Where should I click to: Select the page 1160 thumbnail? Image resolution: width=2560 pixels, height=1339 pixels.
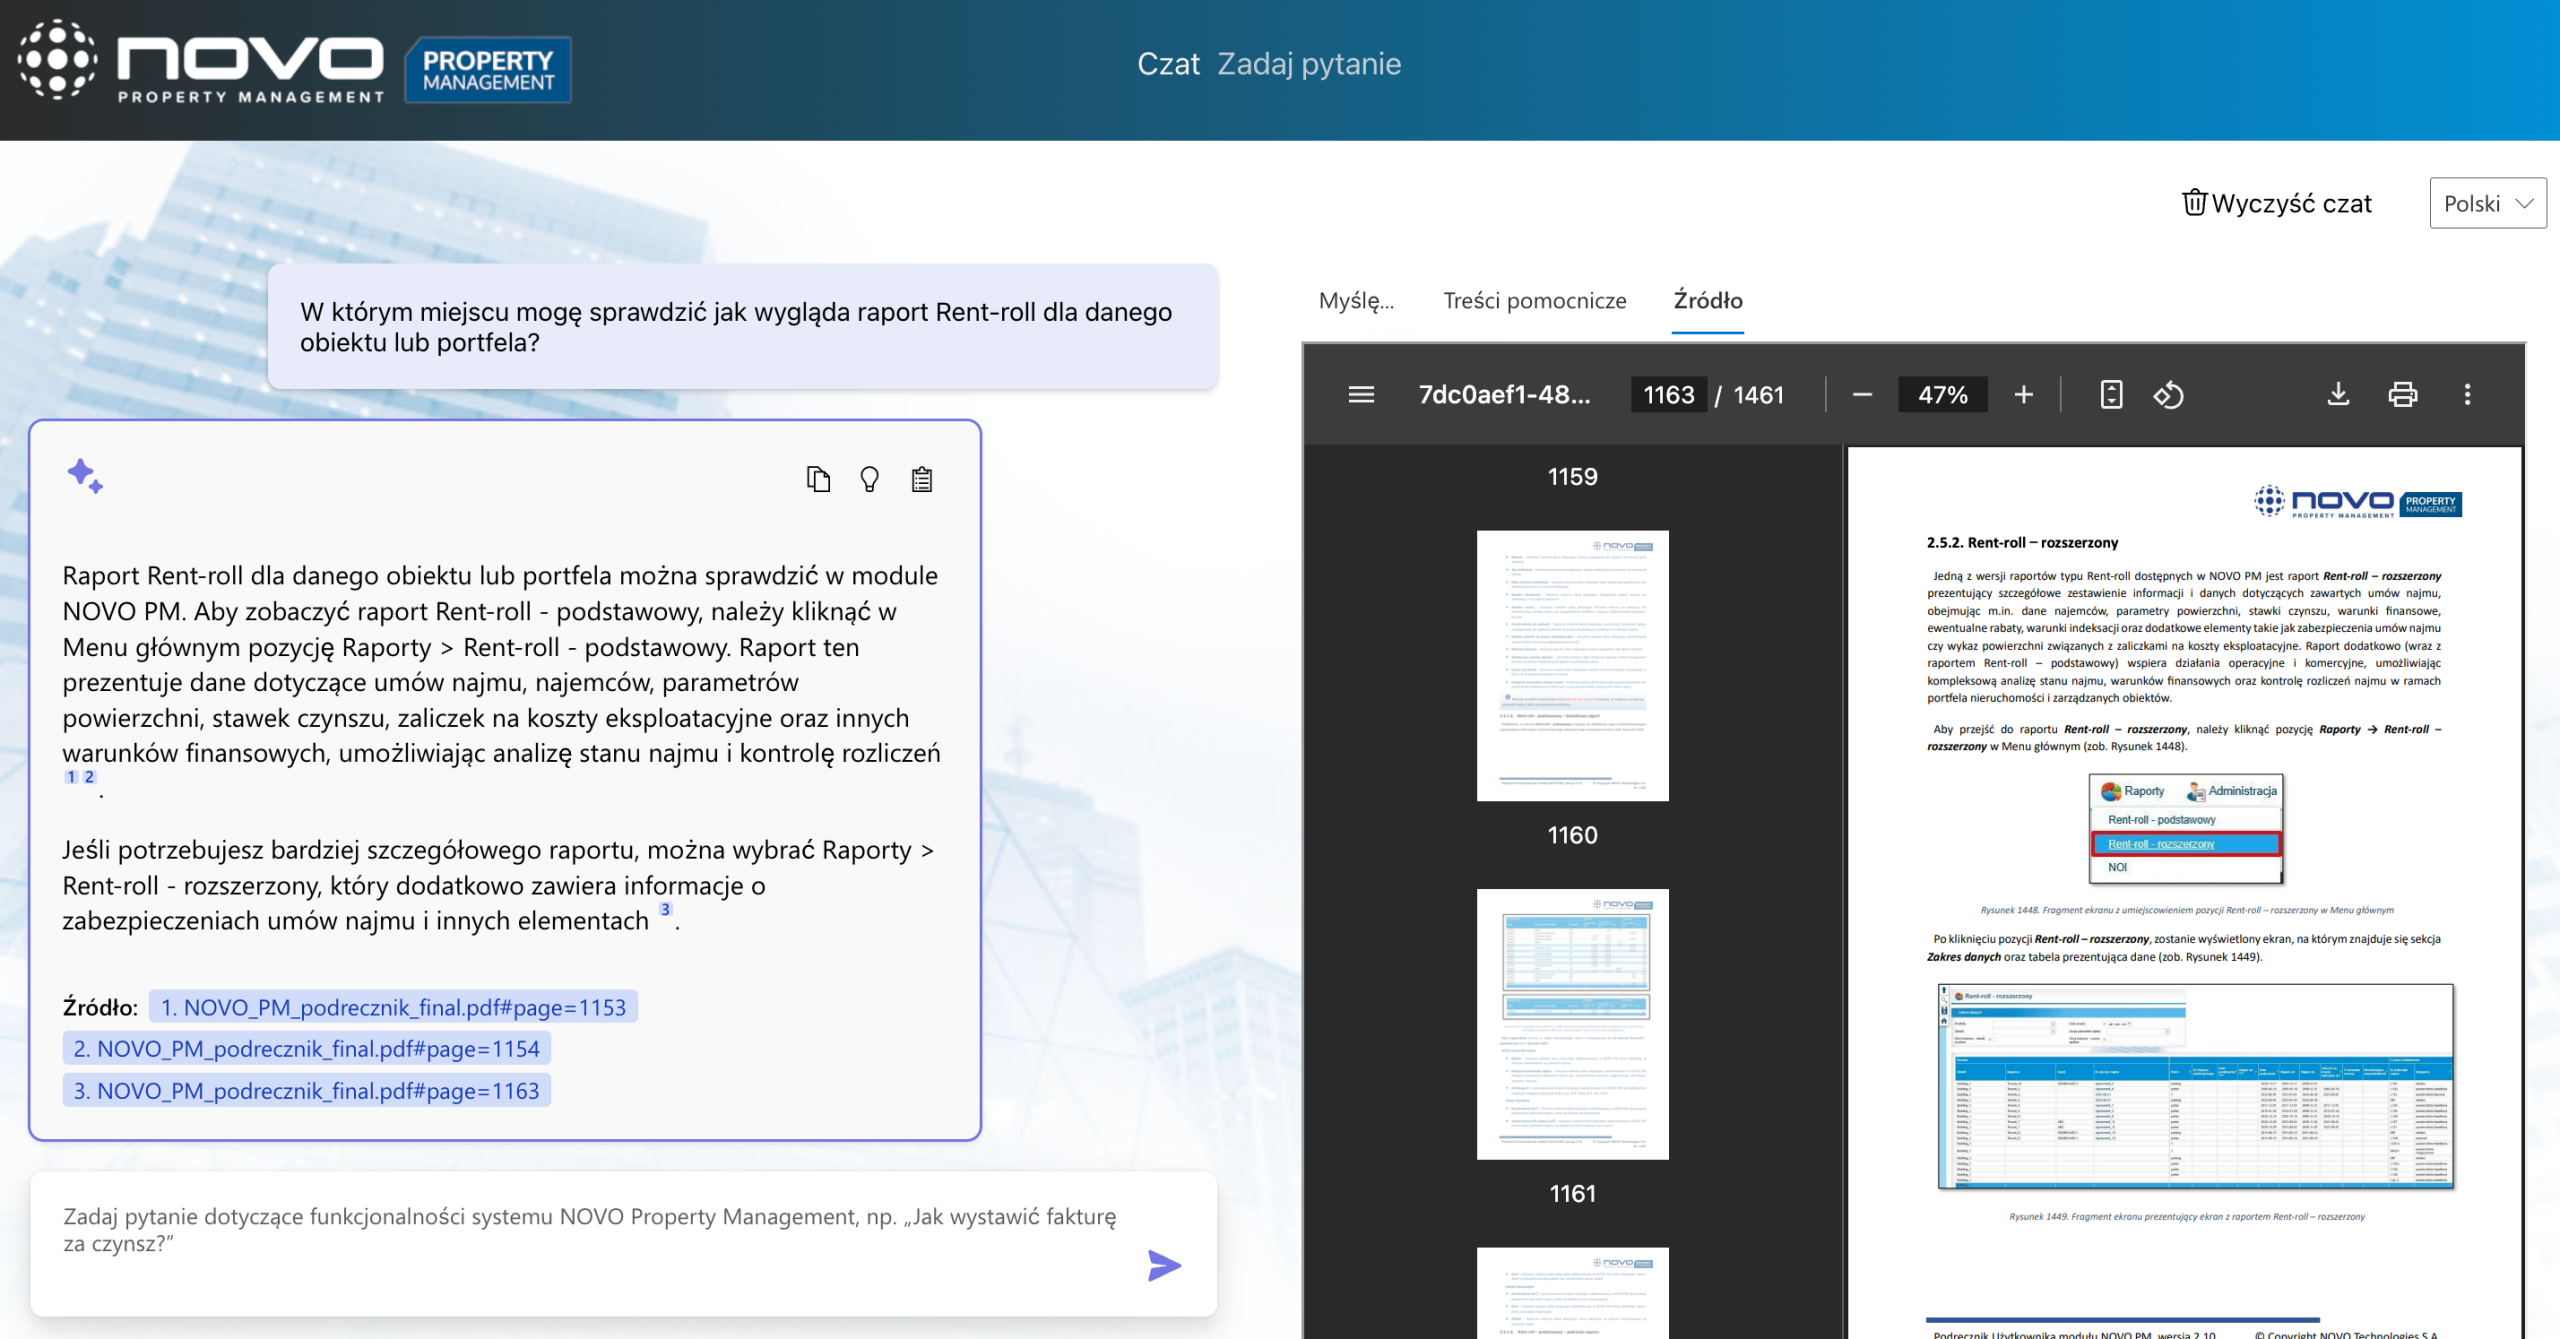coord(1572,1024)
